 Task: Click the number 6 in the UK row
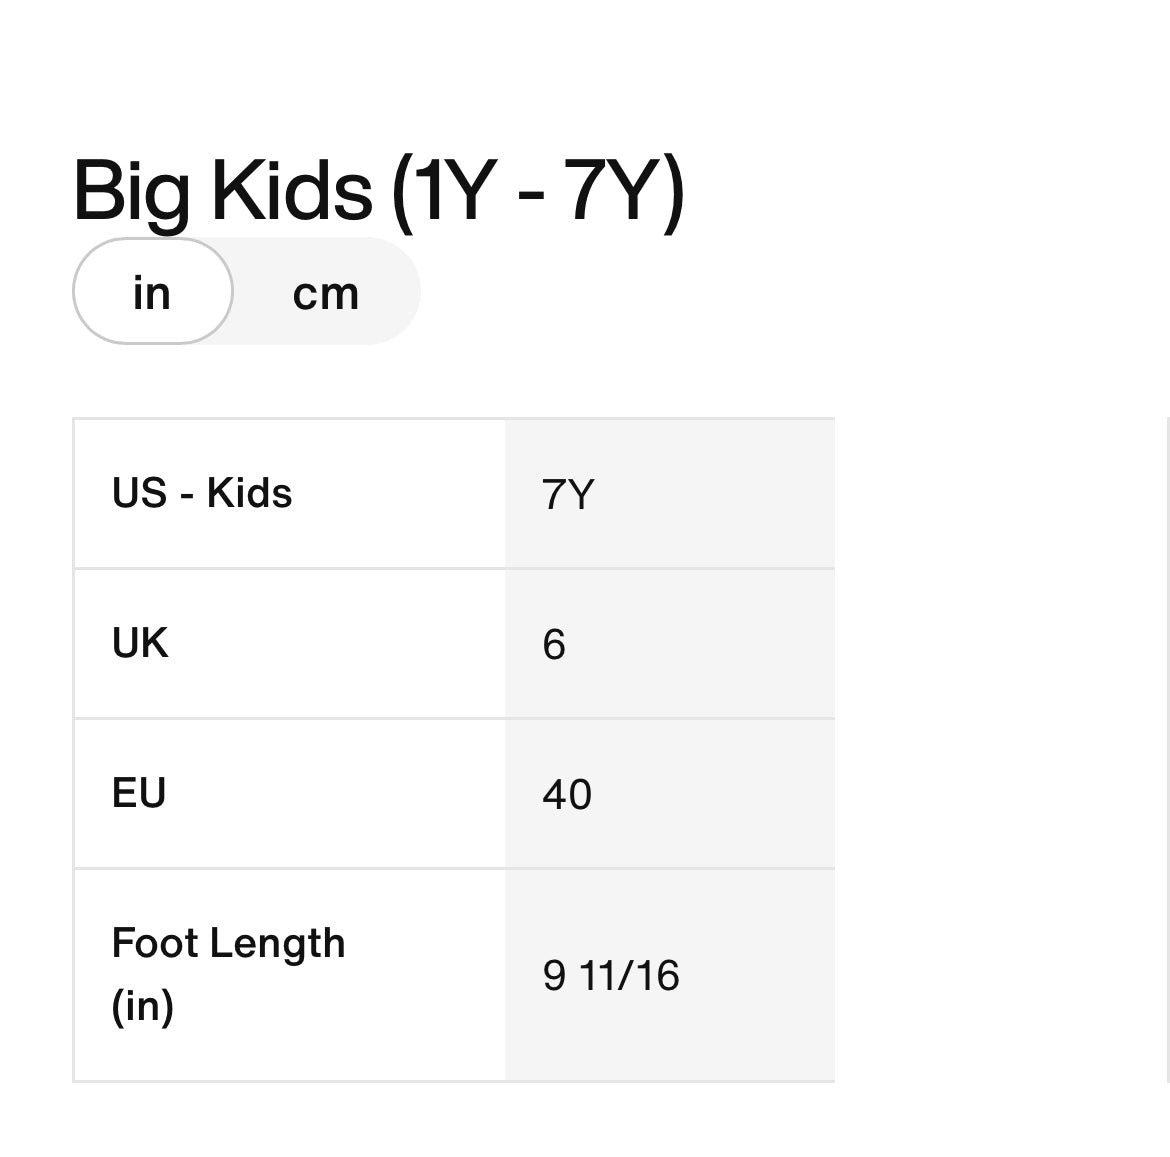click(x=554, y=645)
